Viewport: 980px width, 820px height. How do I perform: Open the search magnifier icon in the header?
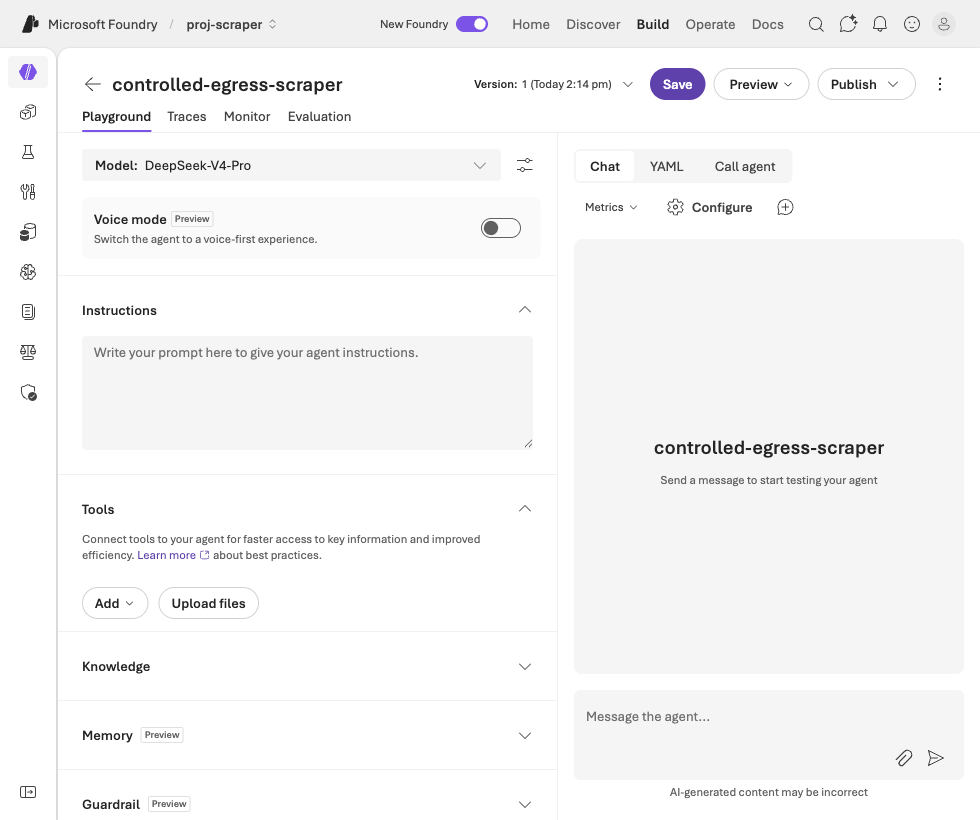tap(816, 24)
